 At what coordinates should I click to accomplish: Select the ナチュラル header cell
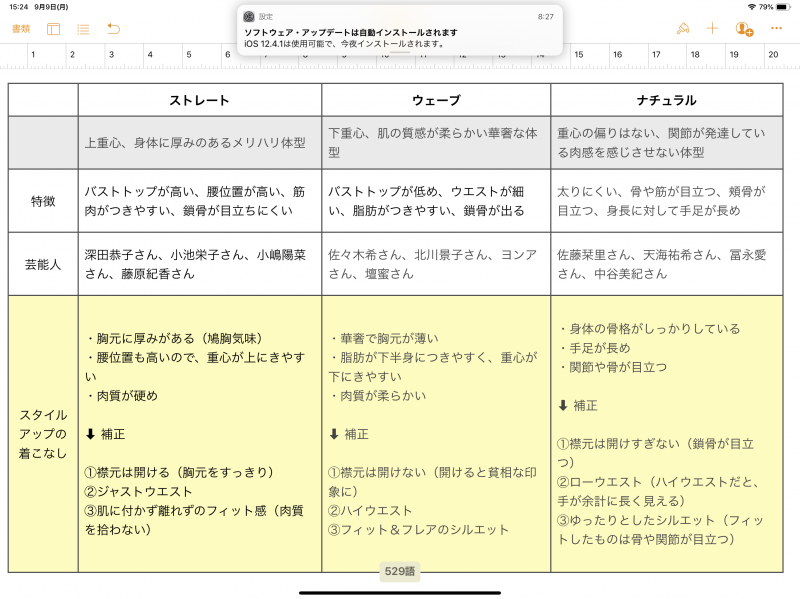pyautogui.click(x=667, y=100)
